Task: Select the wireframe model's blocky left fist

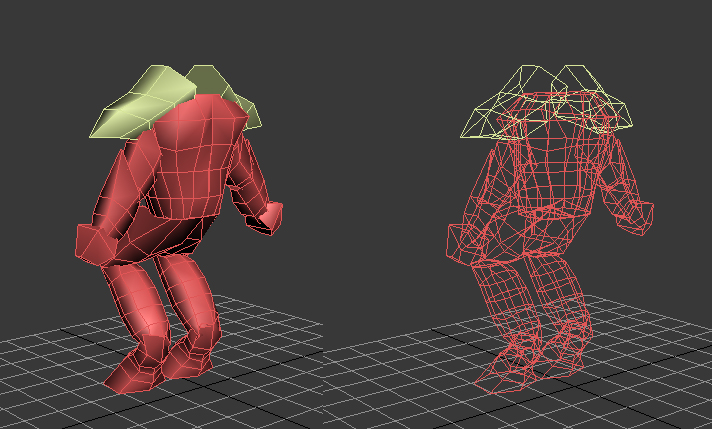Action: [465, 245]
